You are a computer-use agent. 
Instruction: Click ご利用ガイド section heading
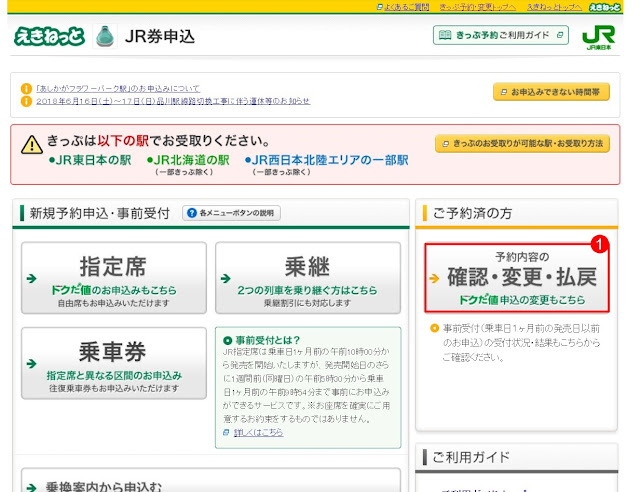[471, 457]
